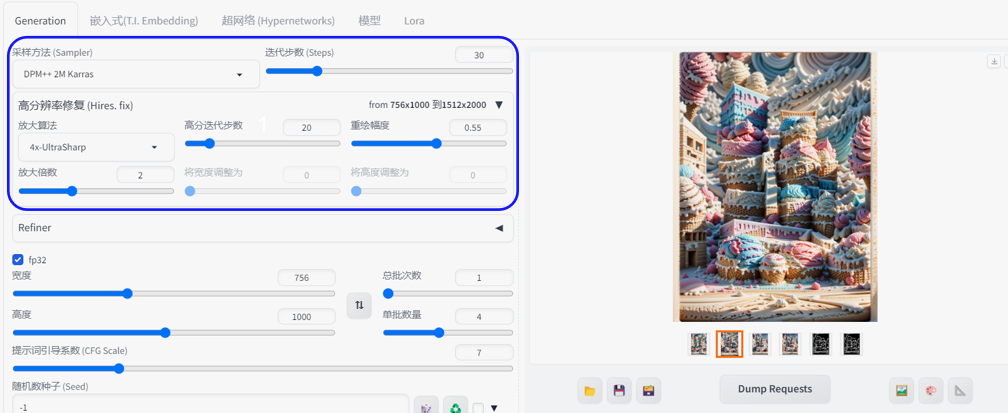Tick the extra seed checkbox beside recycle icon
This screenshot has width=1008, height=413.
[x=478, y=407]
